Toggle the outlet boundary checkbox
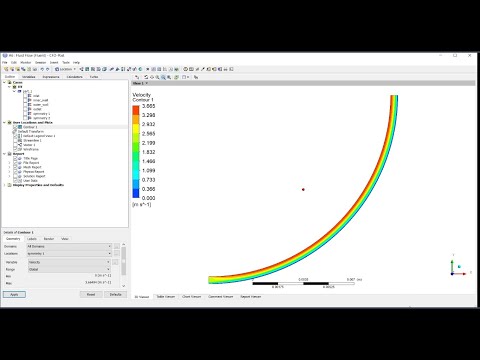Image resolution: width=480 pixels, height=360 pixels. (x=25, y=109)
